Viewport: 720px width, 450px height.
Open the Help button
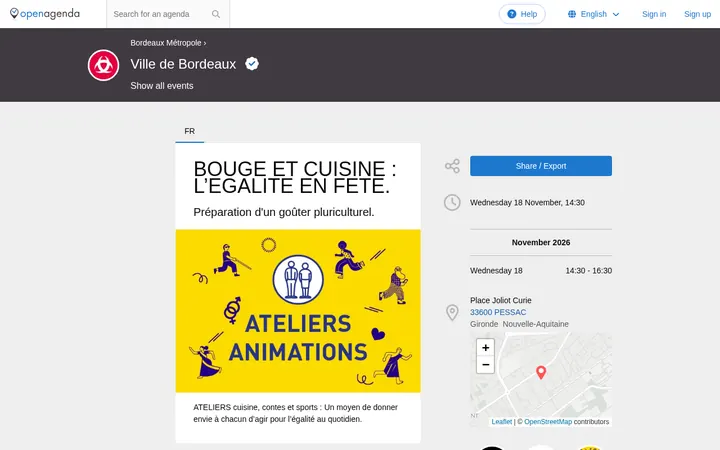coord(522,14)
